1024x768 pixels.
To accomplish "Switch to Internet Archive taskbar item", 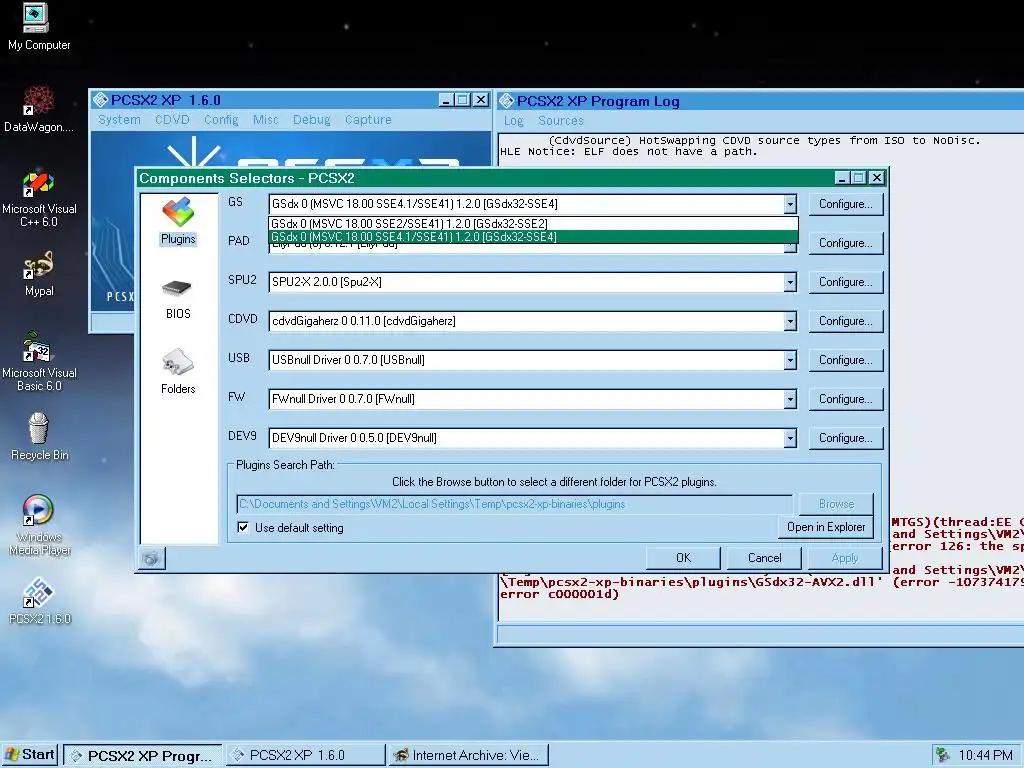I will pos(468,756).
